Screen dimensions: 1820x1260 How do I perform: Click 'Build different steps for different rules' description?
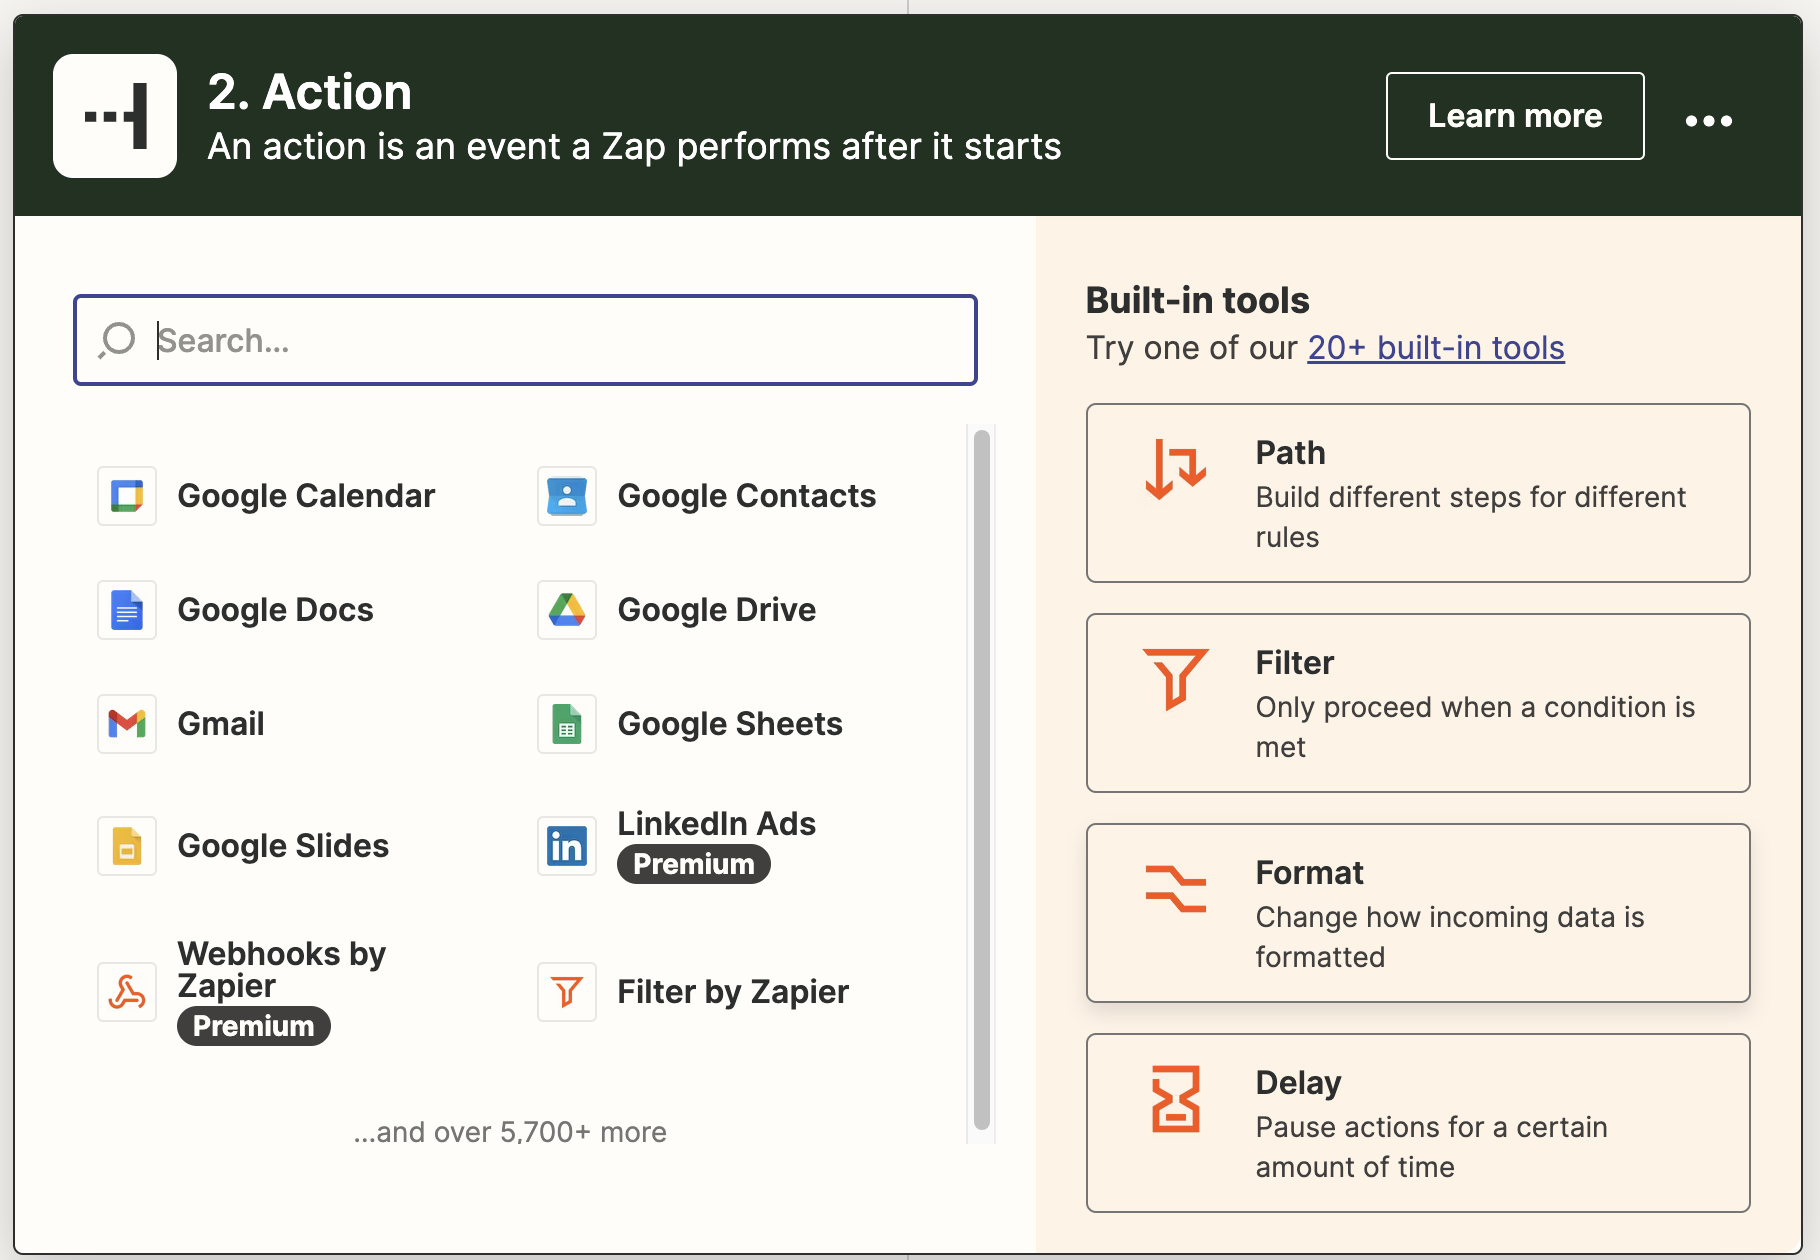pyautogui.click(x=1470, y=517)
